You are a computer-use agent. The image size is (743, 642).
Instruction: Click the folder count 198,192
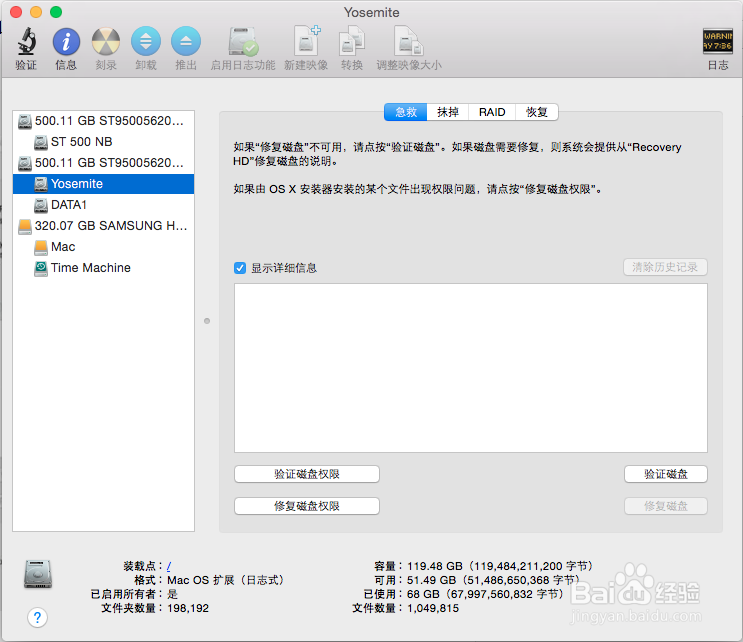pos(188,608)
